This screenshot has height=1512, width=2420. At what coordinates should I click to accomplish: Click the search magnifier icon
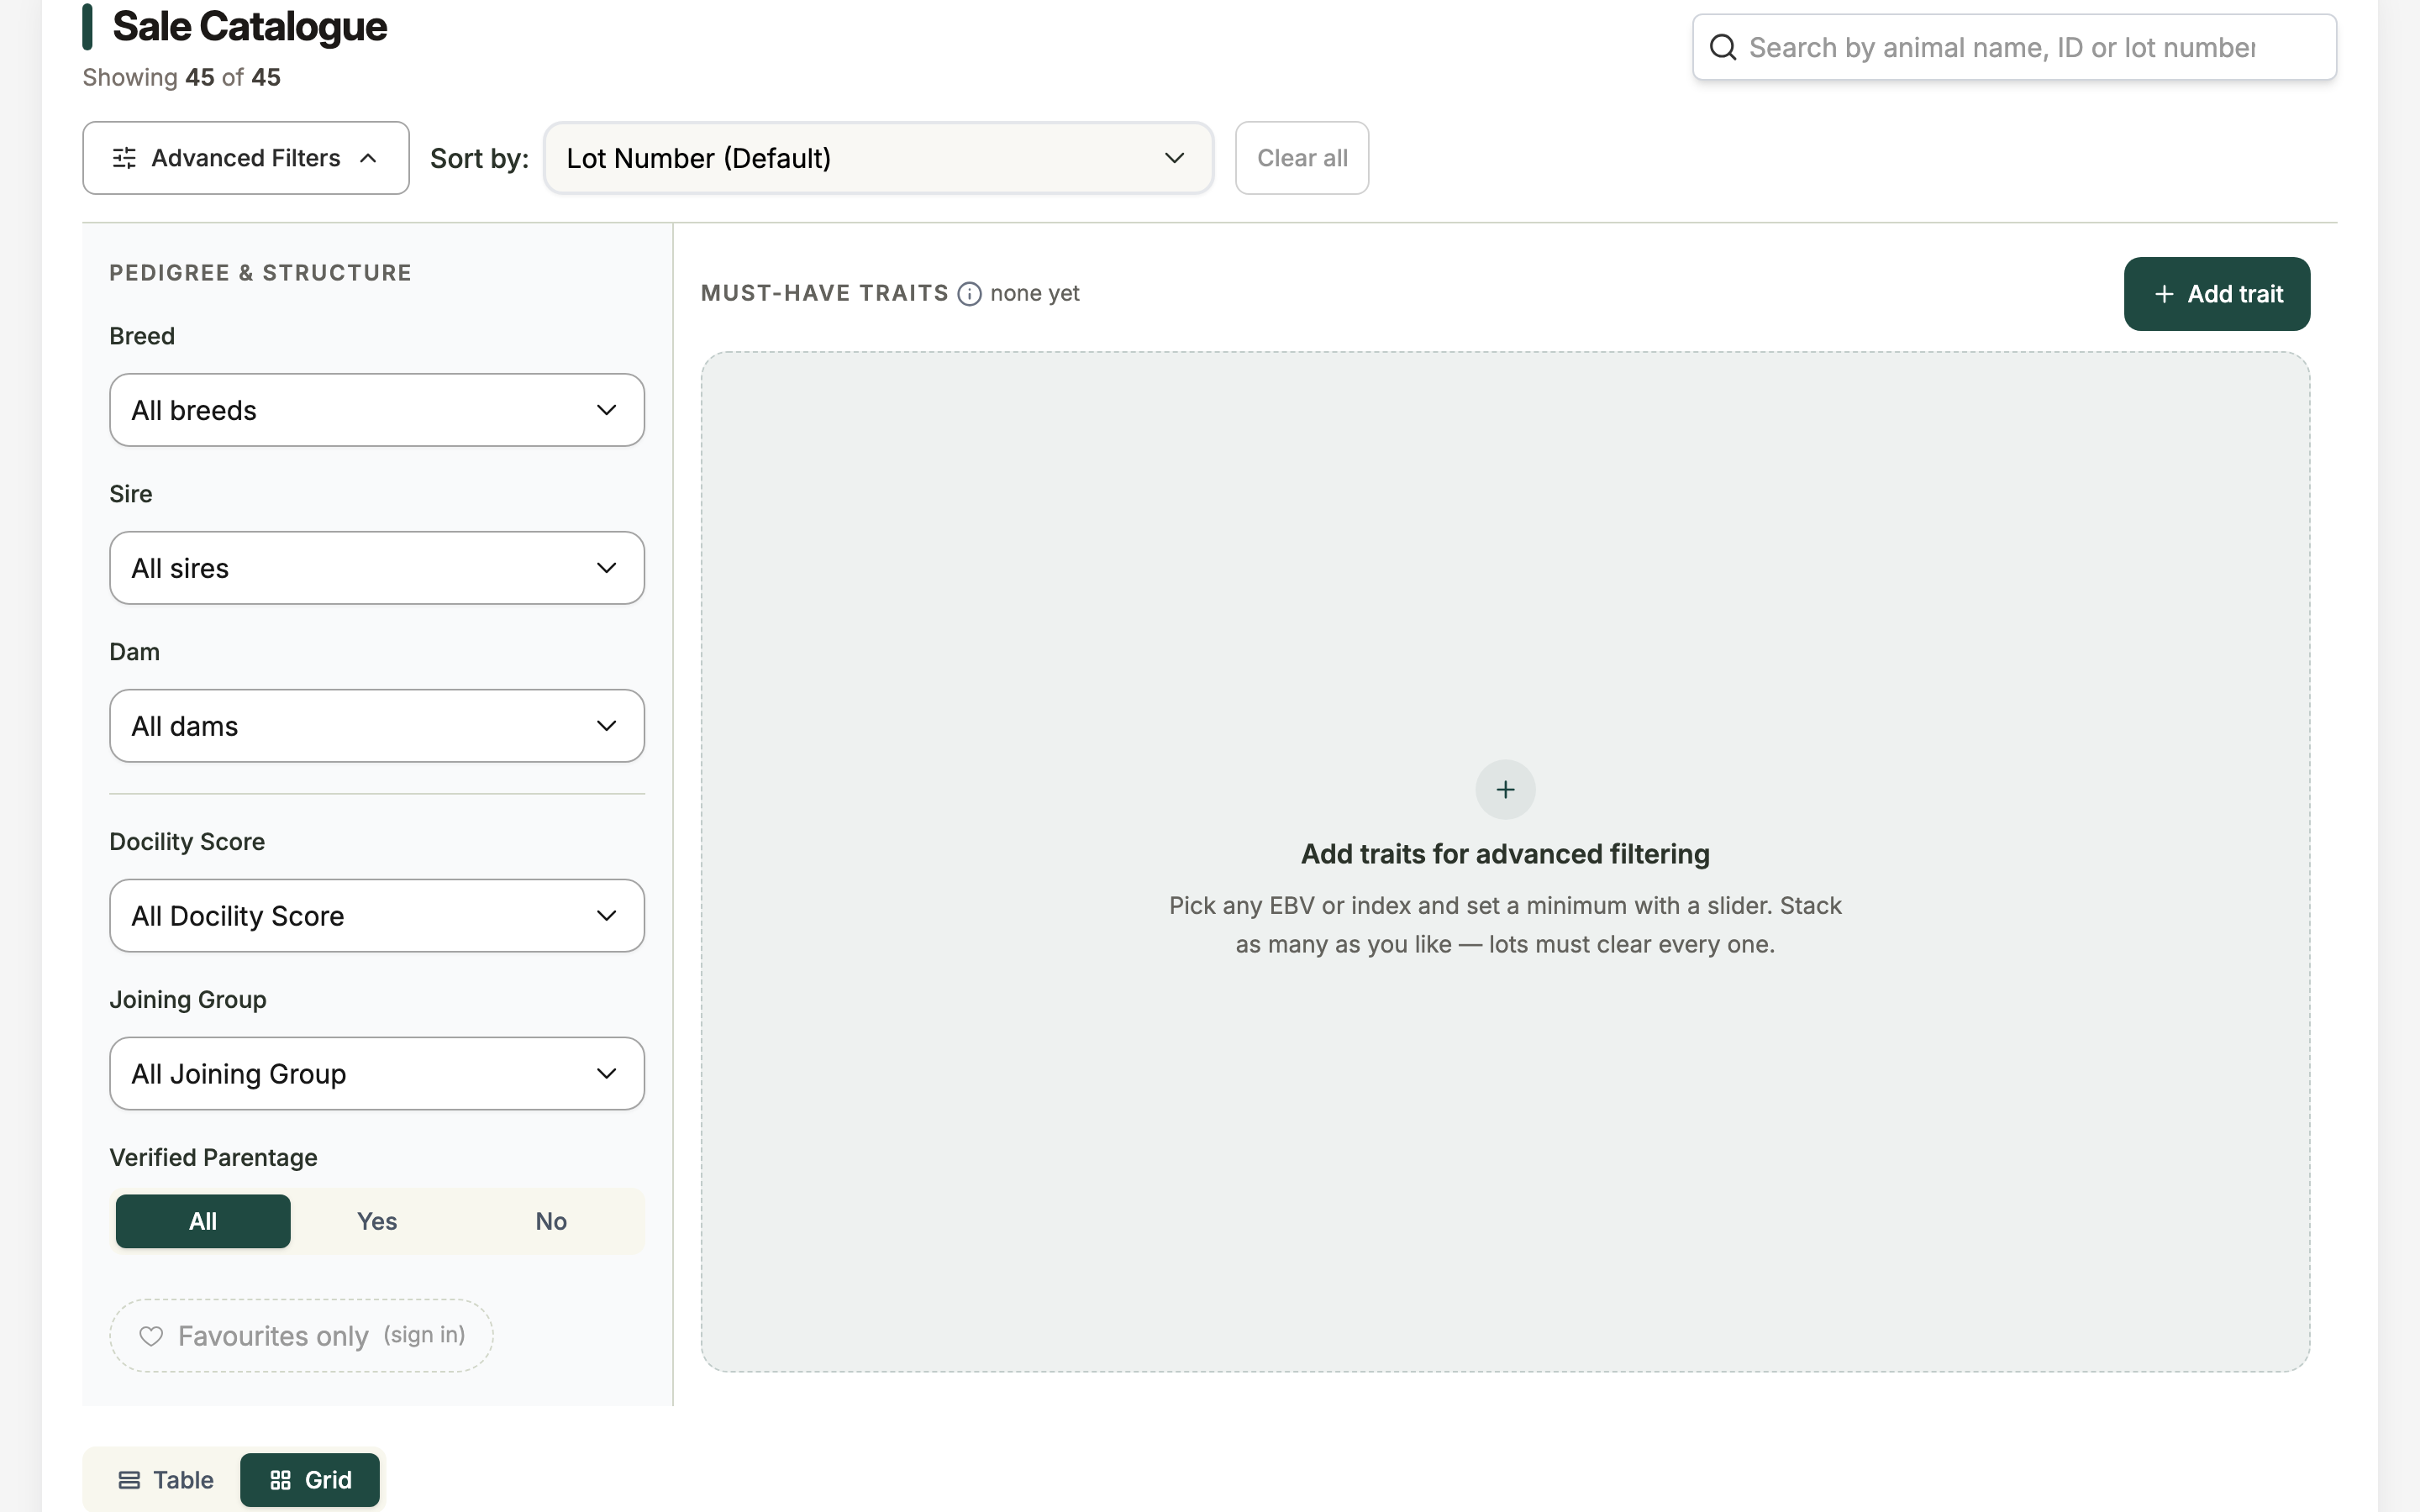point(1722,47)
